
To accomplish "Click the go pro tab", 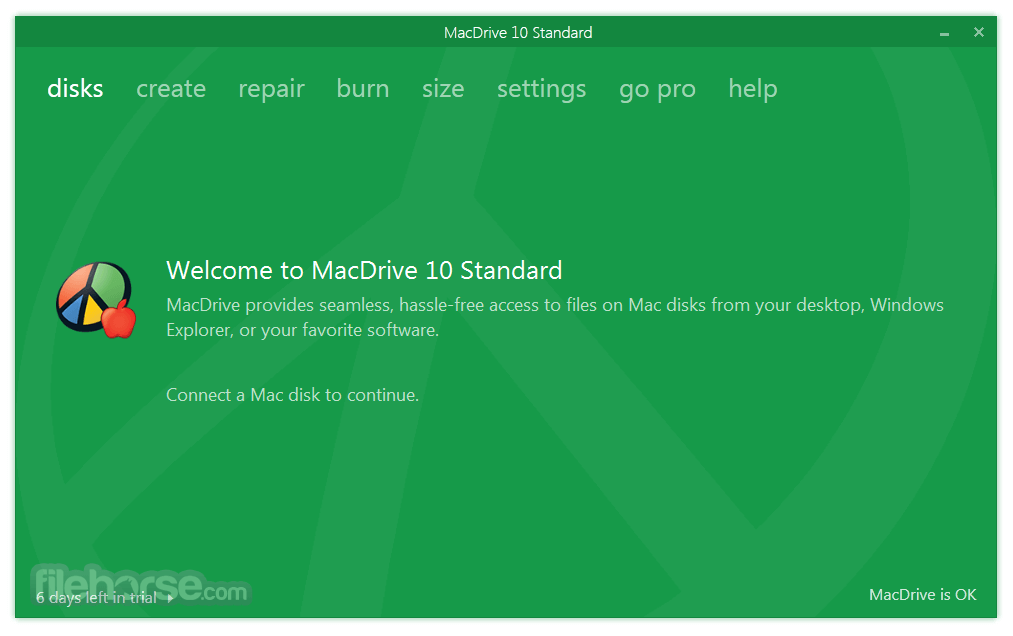I will [657, 90].
